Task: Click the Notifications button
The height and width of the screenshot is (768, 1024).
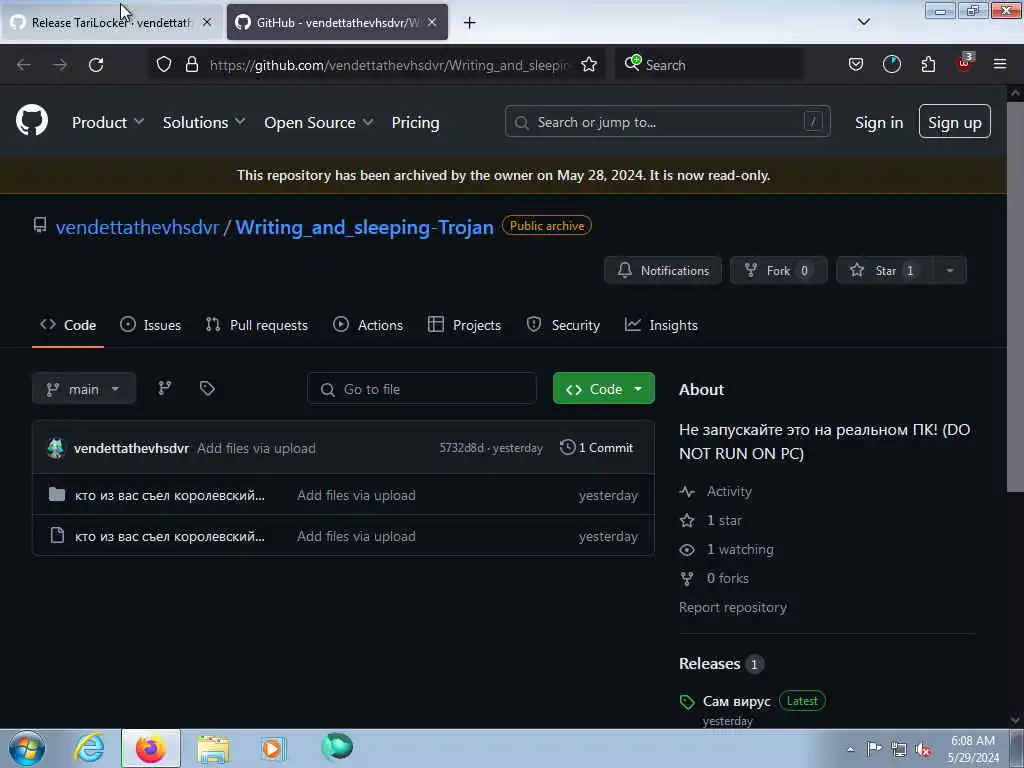Action: pos(663,270)
